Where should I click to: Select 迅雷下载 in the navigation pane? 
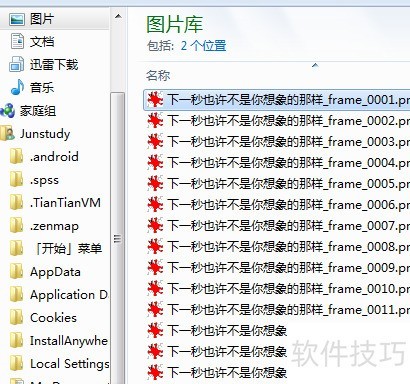54,65
